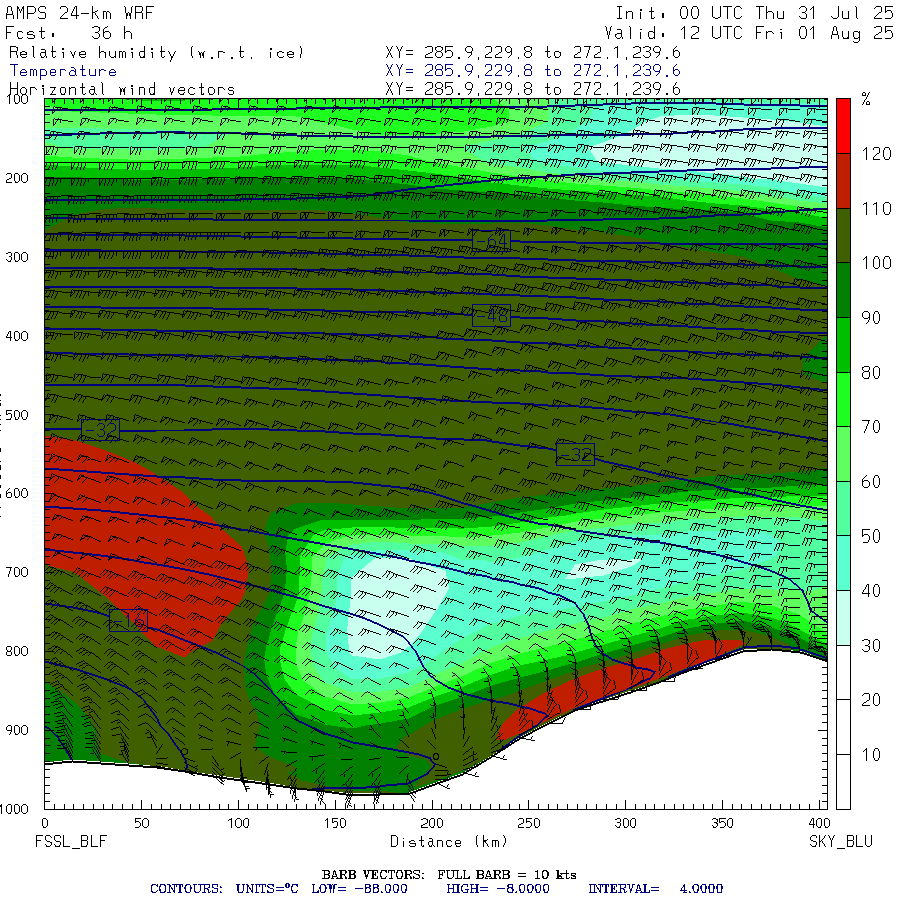Click the 10 color bar label

tap(871, 755)
